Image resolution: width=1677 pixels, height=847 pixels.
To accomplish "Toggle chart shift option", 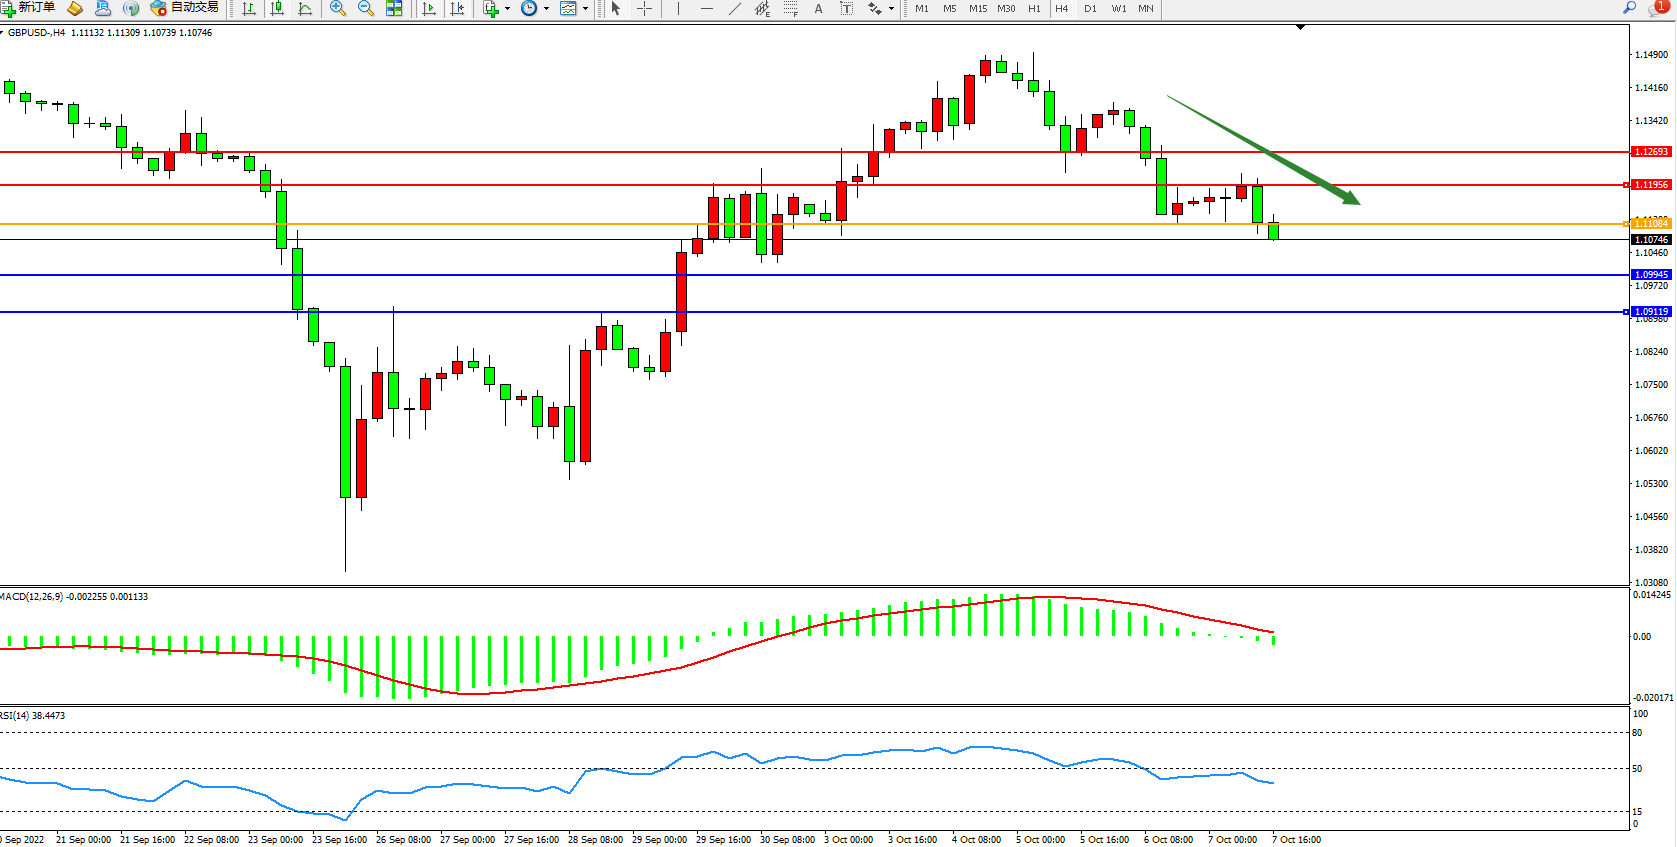I will 457,8.
